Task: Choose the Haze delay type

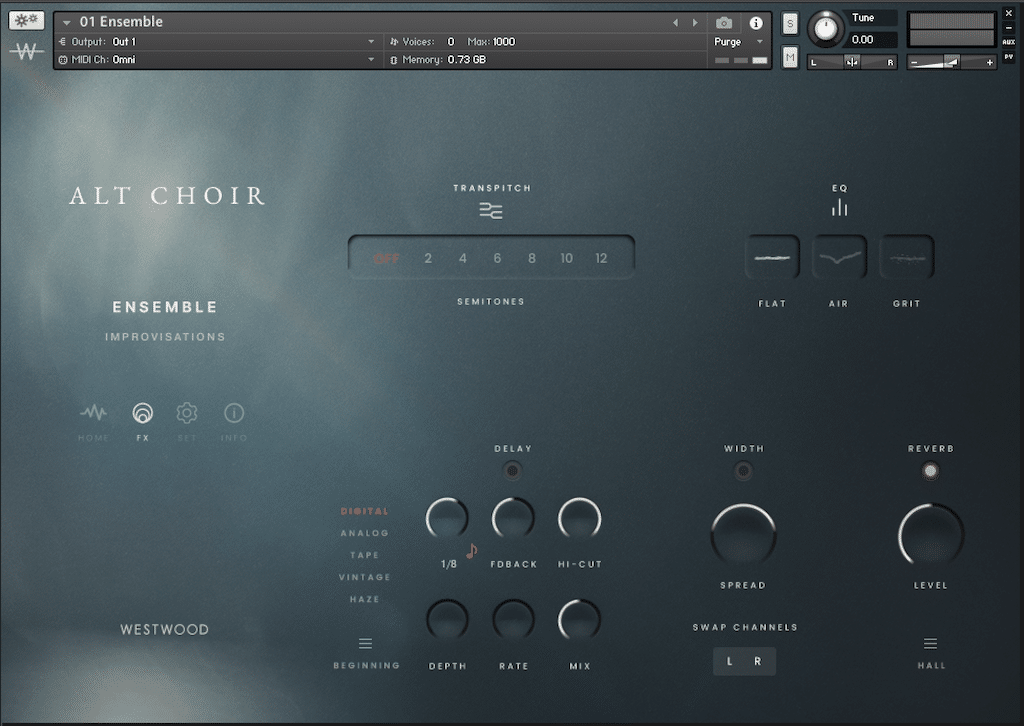Action: click(365, 599)
